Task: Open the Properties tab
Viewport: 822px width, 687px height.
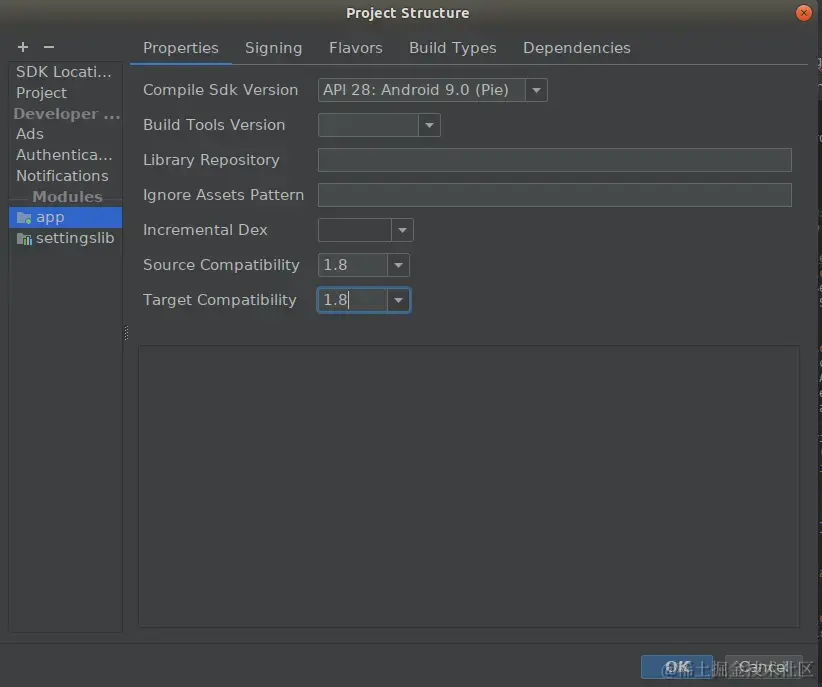Action: pos(181,48)
